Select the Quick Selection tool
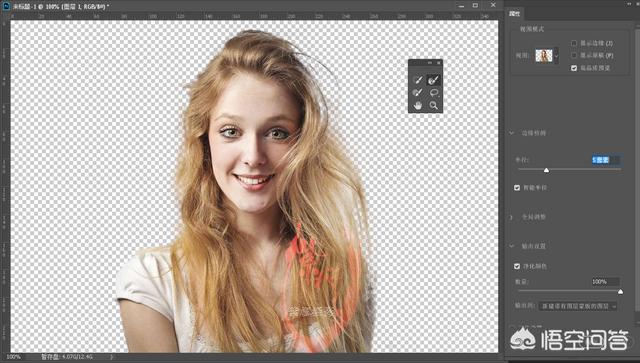 tap(417, 80)
